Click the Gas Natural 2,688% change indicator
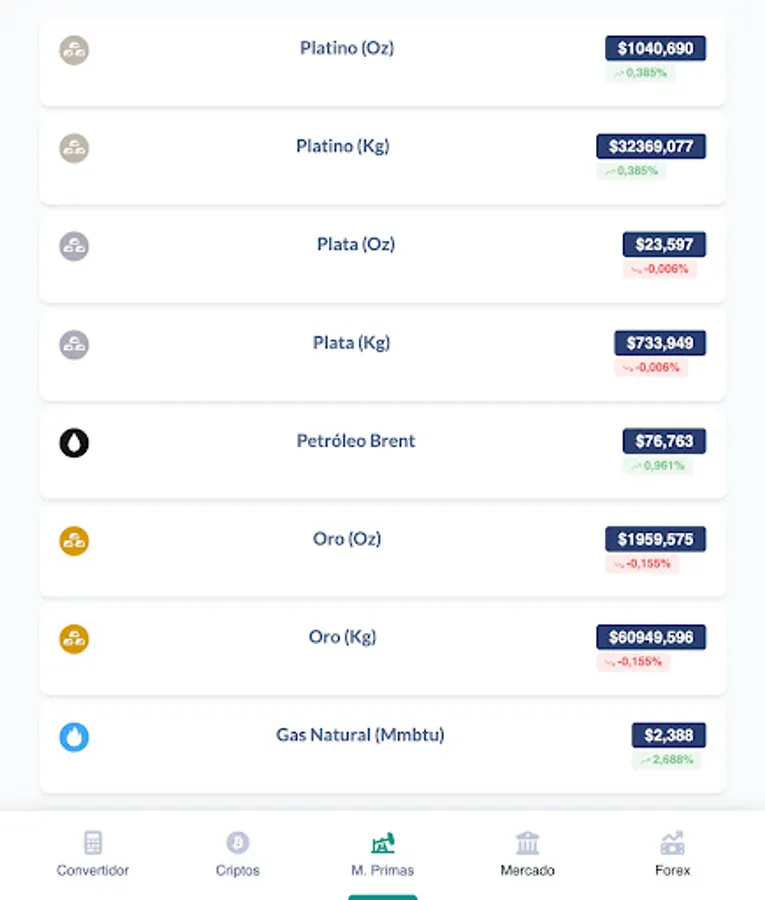 (x=666, y=760)
